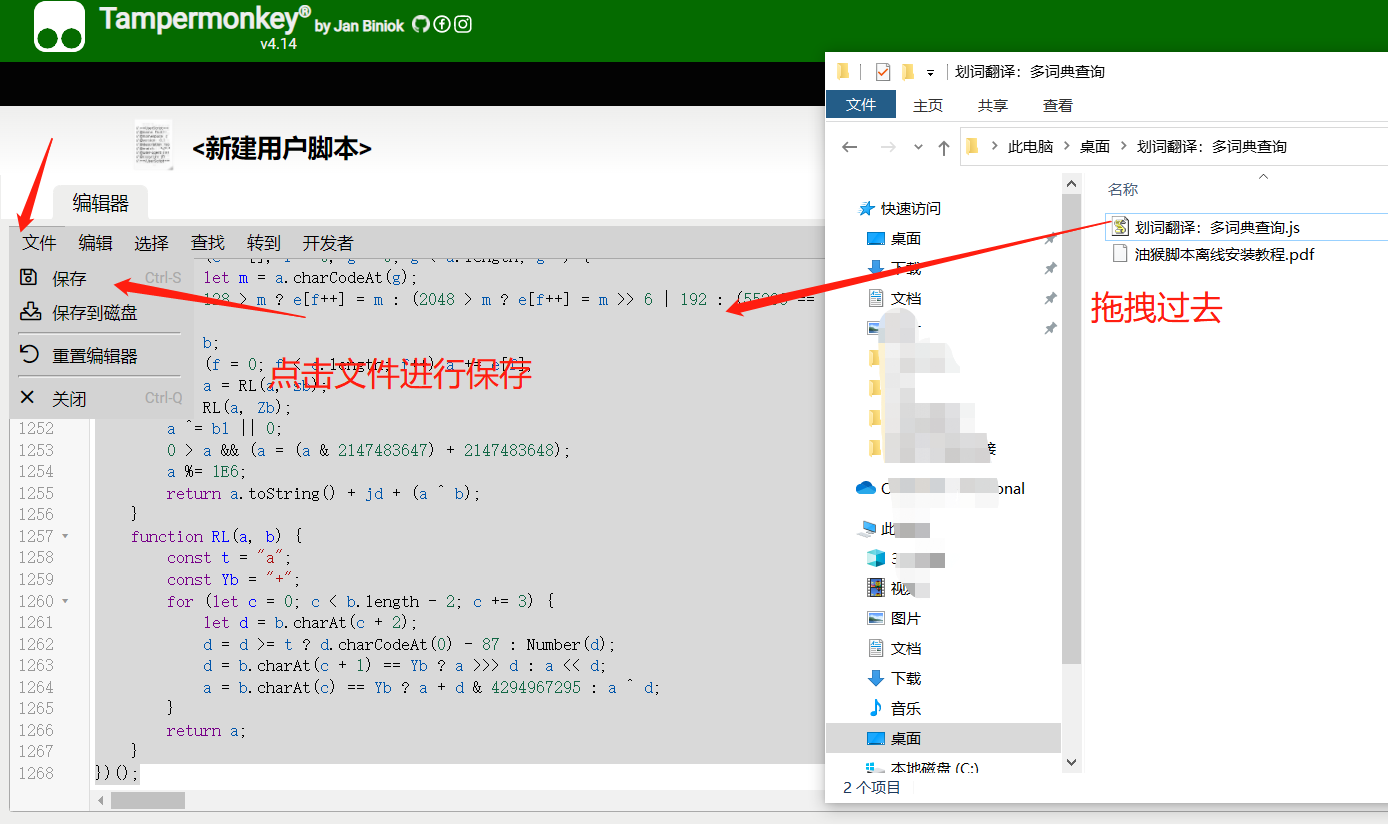Go up one folder with the up arrow

[x=944, y=147]
